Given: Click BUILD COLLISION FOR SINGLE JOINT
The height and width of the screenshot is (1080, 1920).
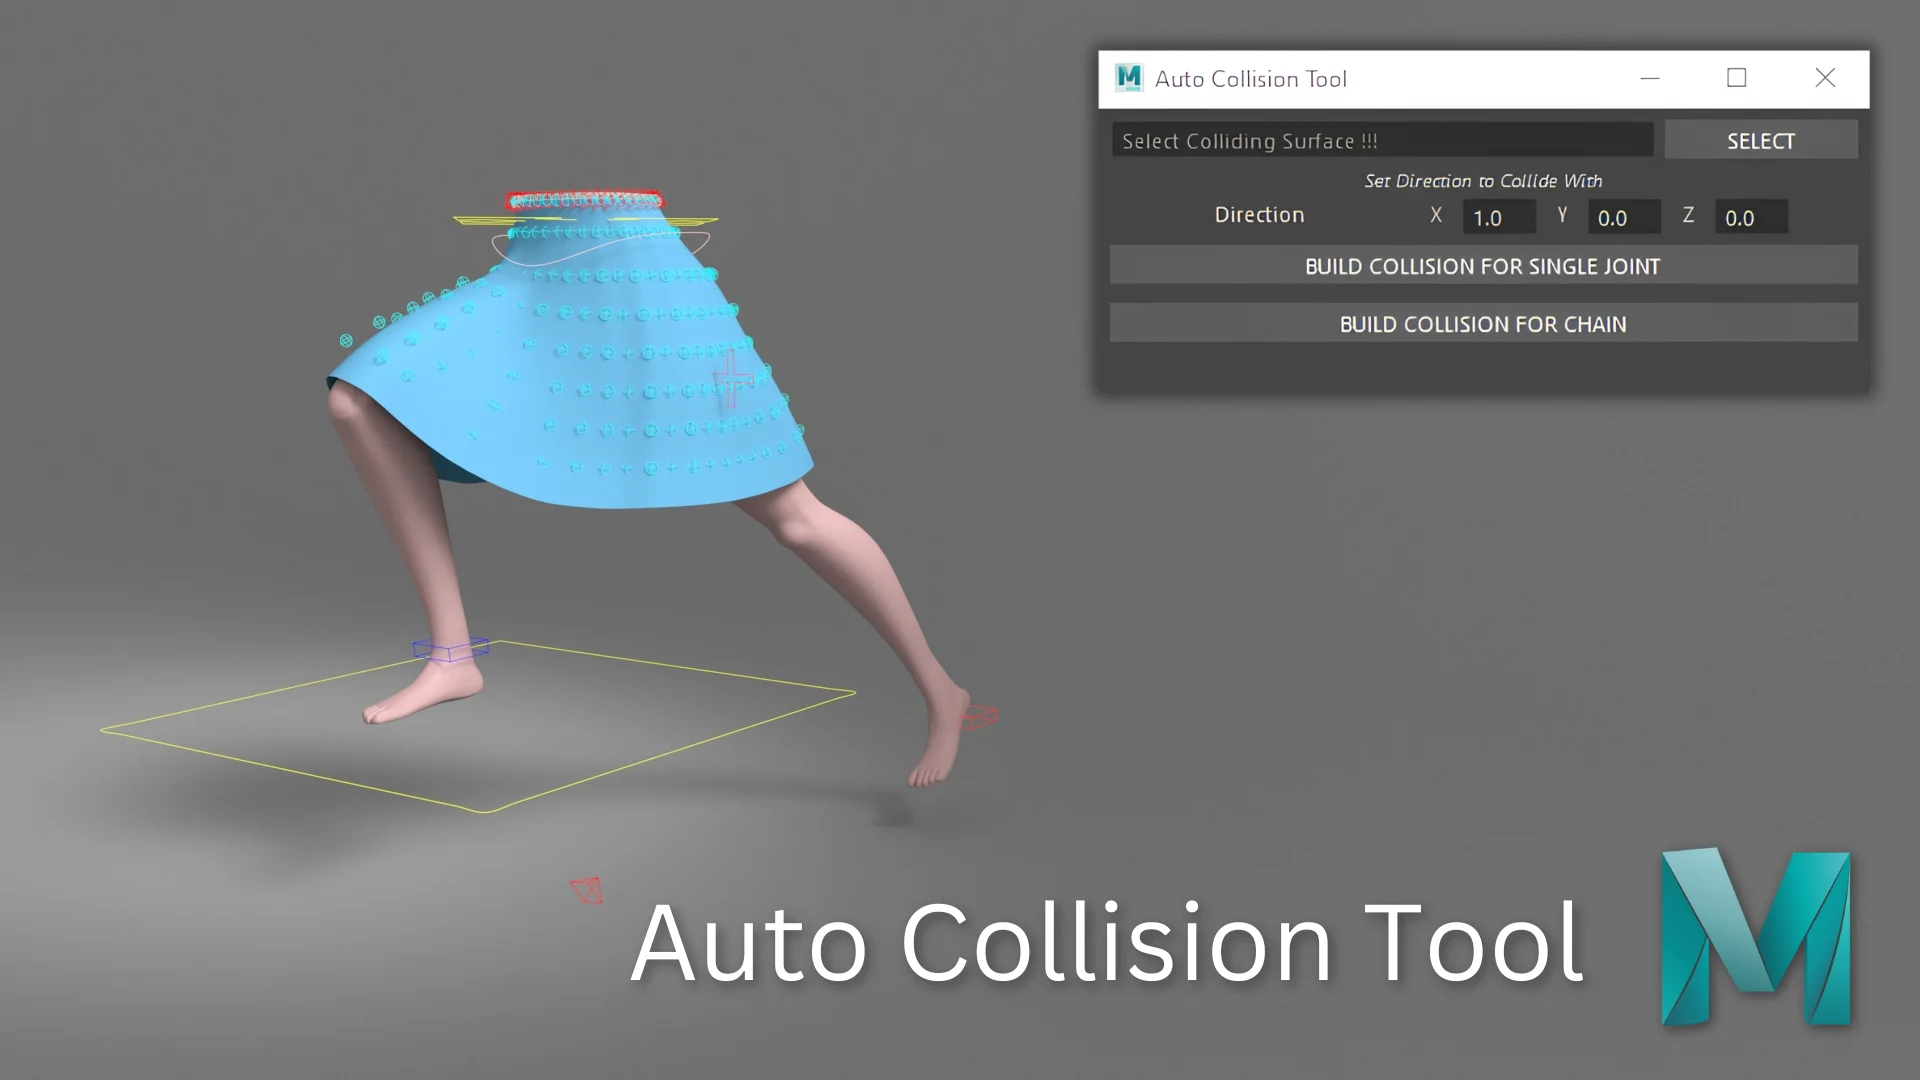Looking at the screenshot, I should tap(1482, 265).
